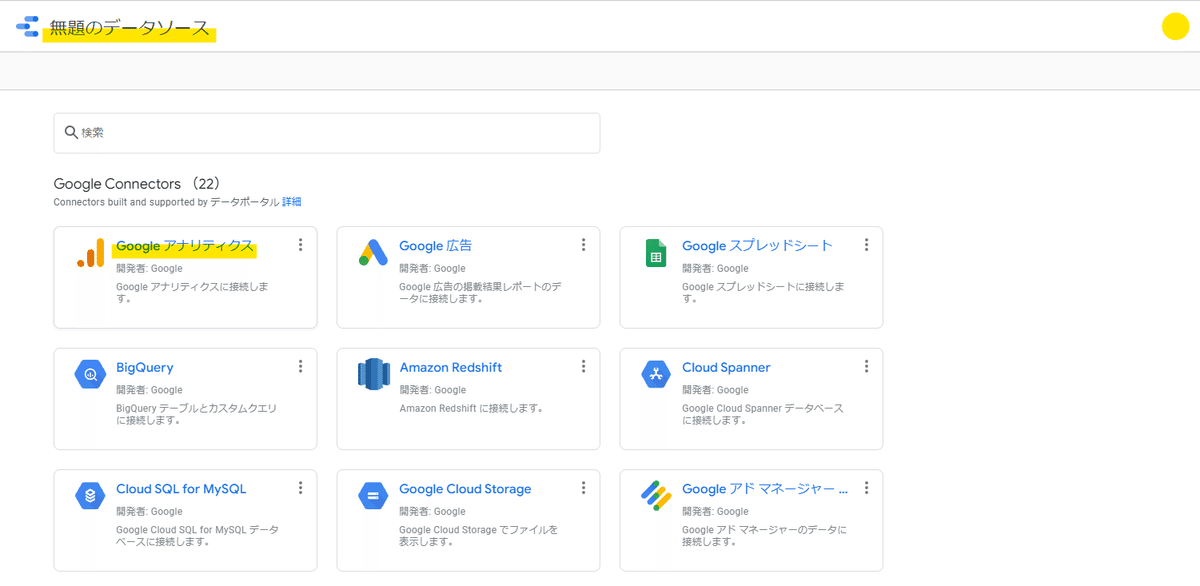This screenshot has height=586, width=1200.
Task: Open three-dot menu on Google Cloud Storage card
Action: 583,488
